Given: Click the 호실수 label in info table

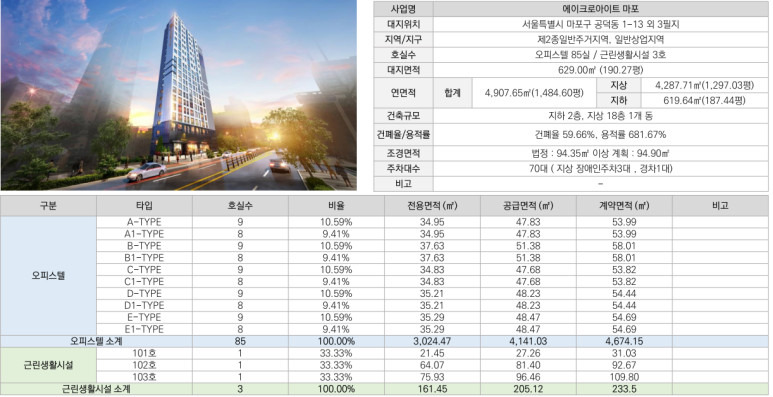Looking at the screenshot, I should point(403,55).
